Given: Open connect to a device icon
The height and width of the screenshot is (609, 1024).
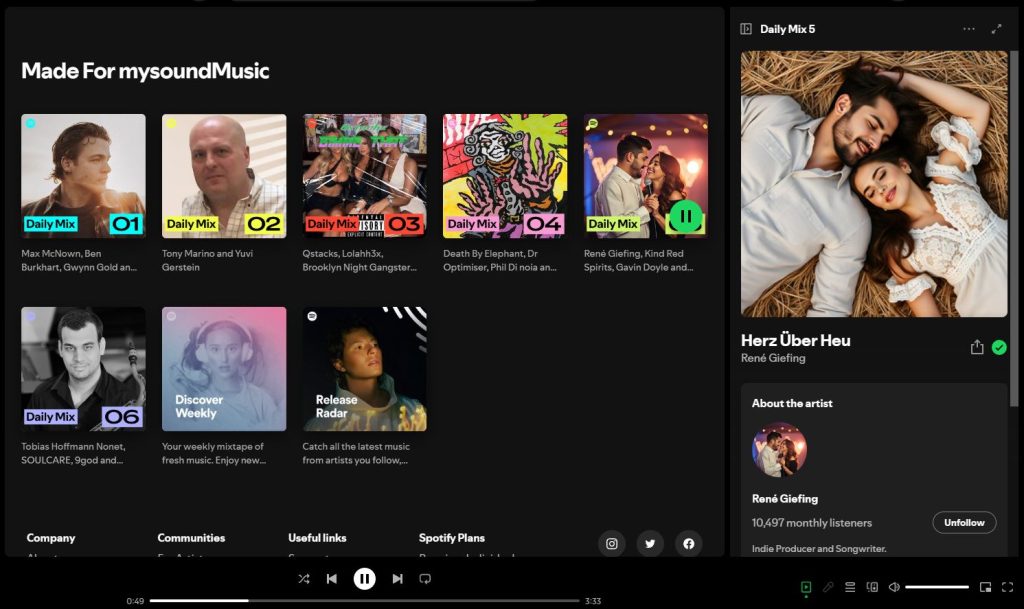Looking at the screenshot, I should [872, 587].
